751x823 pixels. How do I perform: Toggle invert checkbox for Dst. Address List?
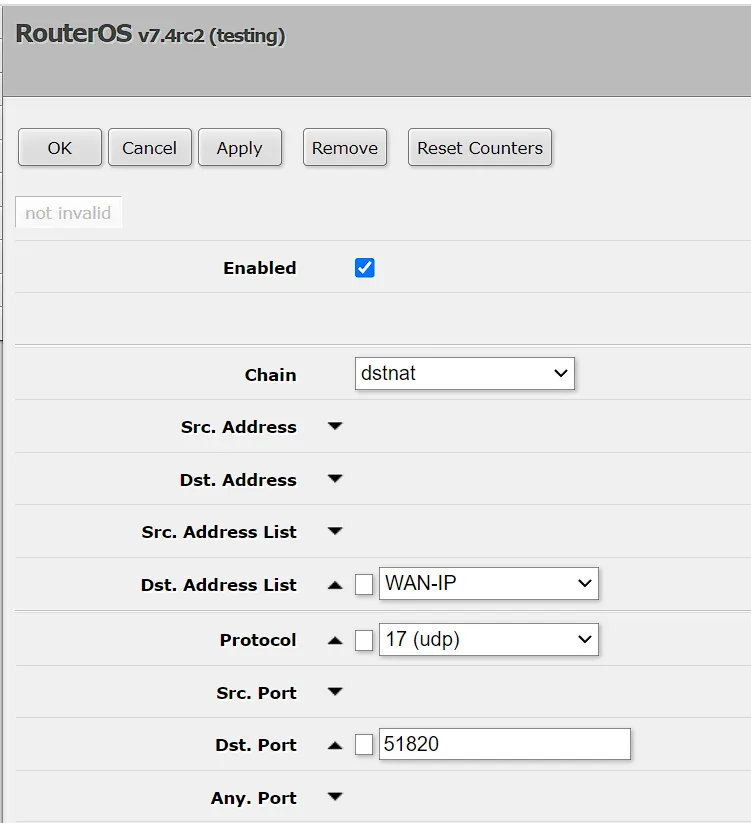[364, 585]
